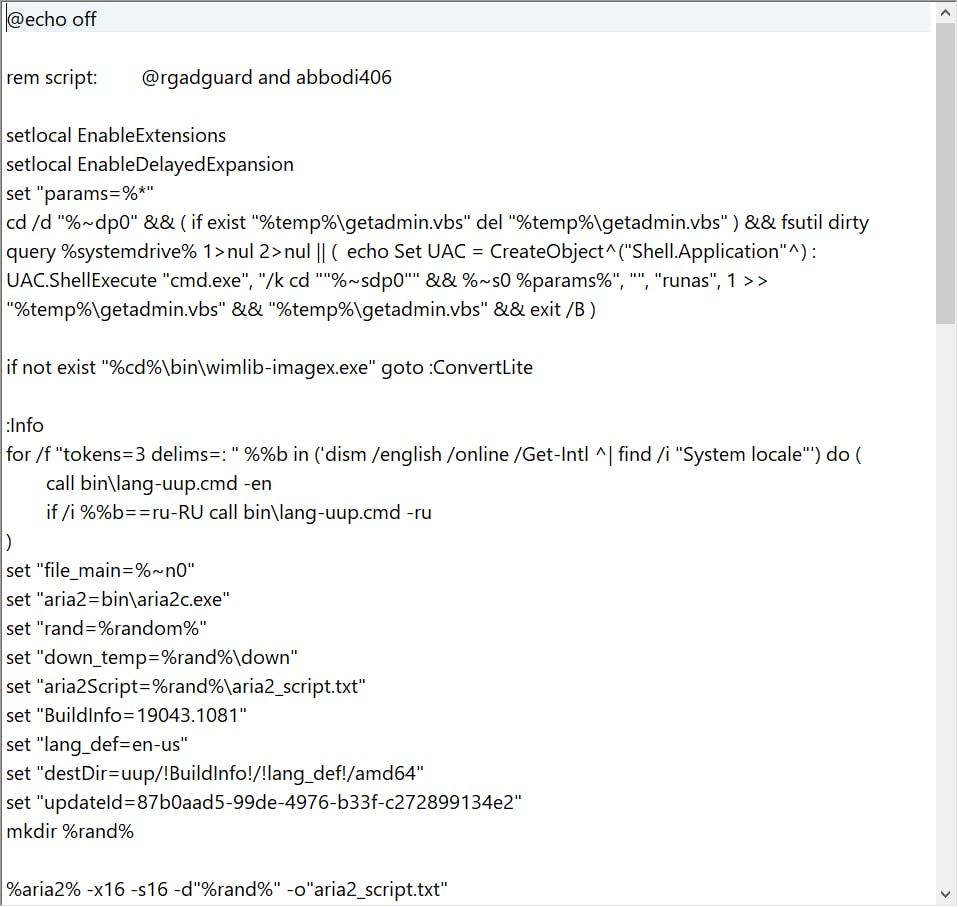Click the 'set "aria2Script=' line

tap(186, 687)
